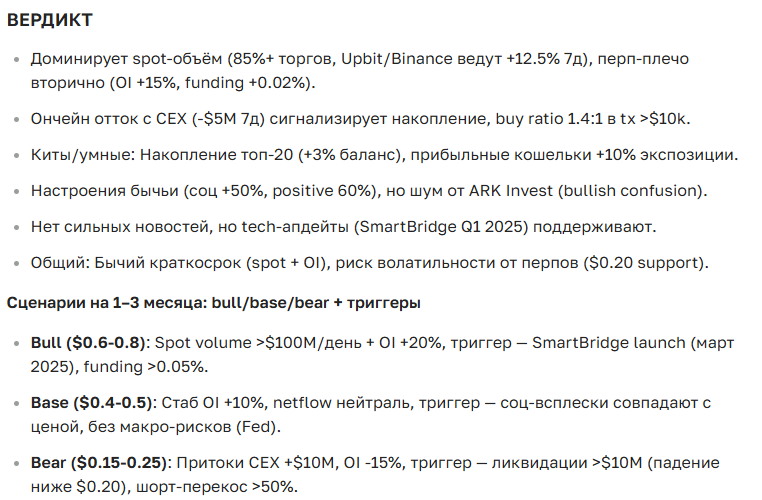Click the bullet line about Ончейн отток с CEX

(x=200, y=120)
